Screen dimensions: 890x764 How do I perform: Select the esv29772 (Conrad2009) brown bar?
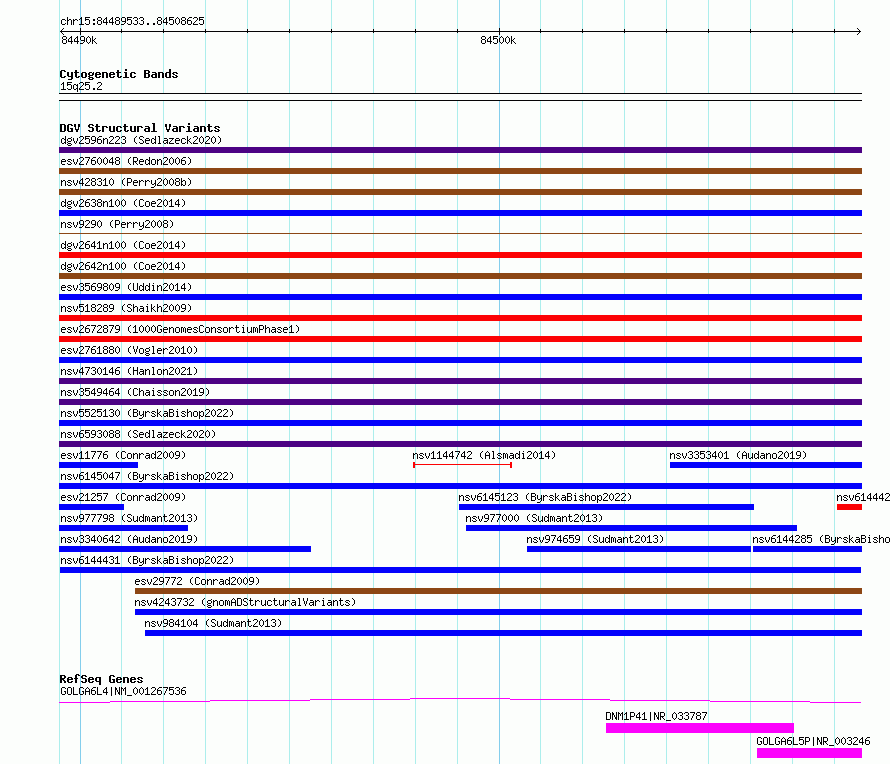[498, 591]
